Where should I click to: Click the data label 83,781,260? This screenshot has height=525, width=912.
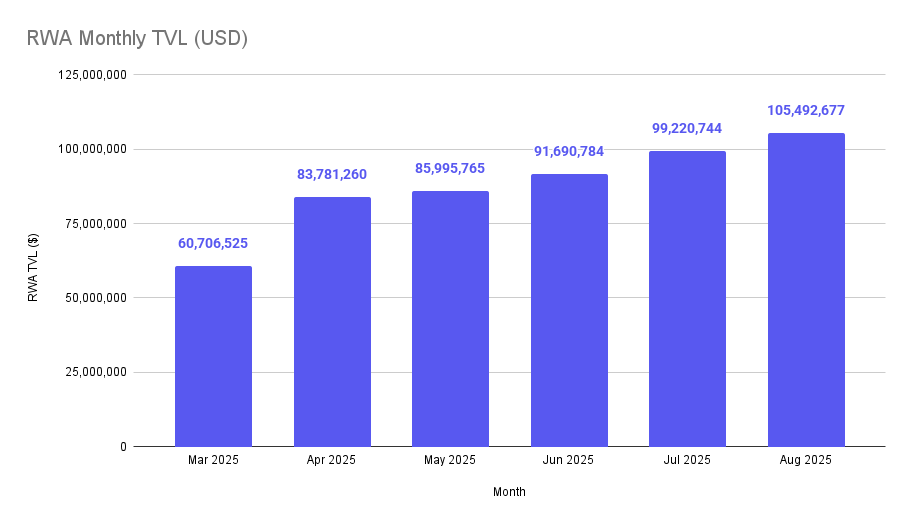click(332, 174)
